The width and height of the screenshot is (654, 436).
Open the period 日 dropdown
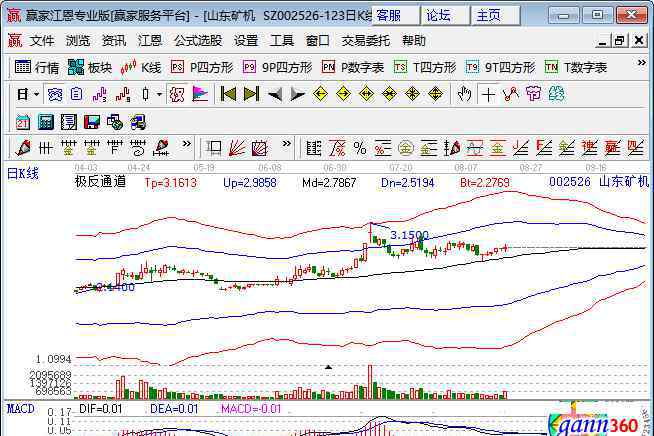click(28, 94)
